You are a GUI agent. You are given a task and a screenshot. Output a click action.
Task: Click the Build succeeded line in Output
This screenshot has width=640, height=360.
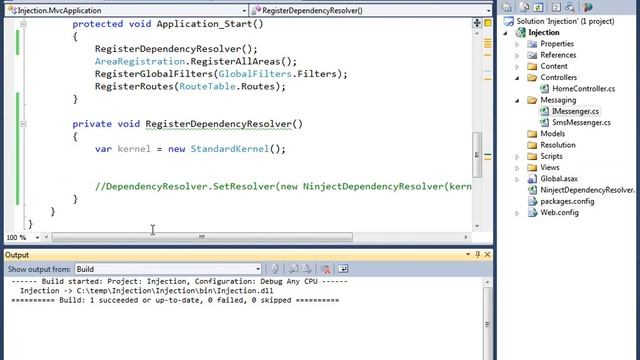pos(175,300)
